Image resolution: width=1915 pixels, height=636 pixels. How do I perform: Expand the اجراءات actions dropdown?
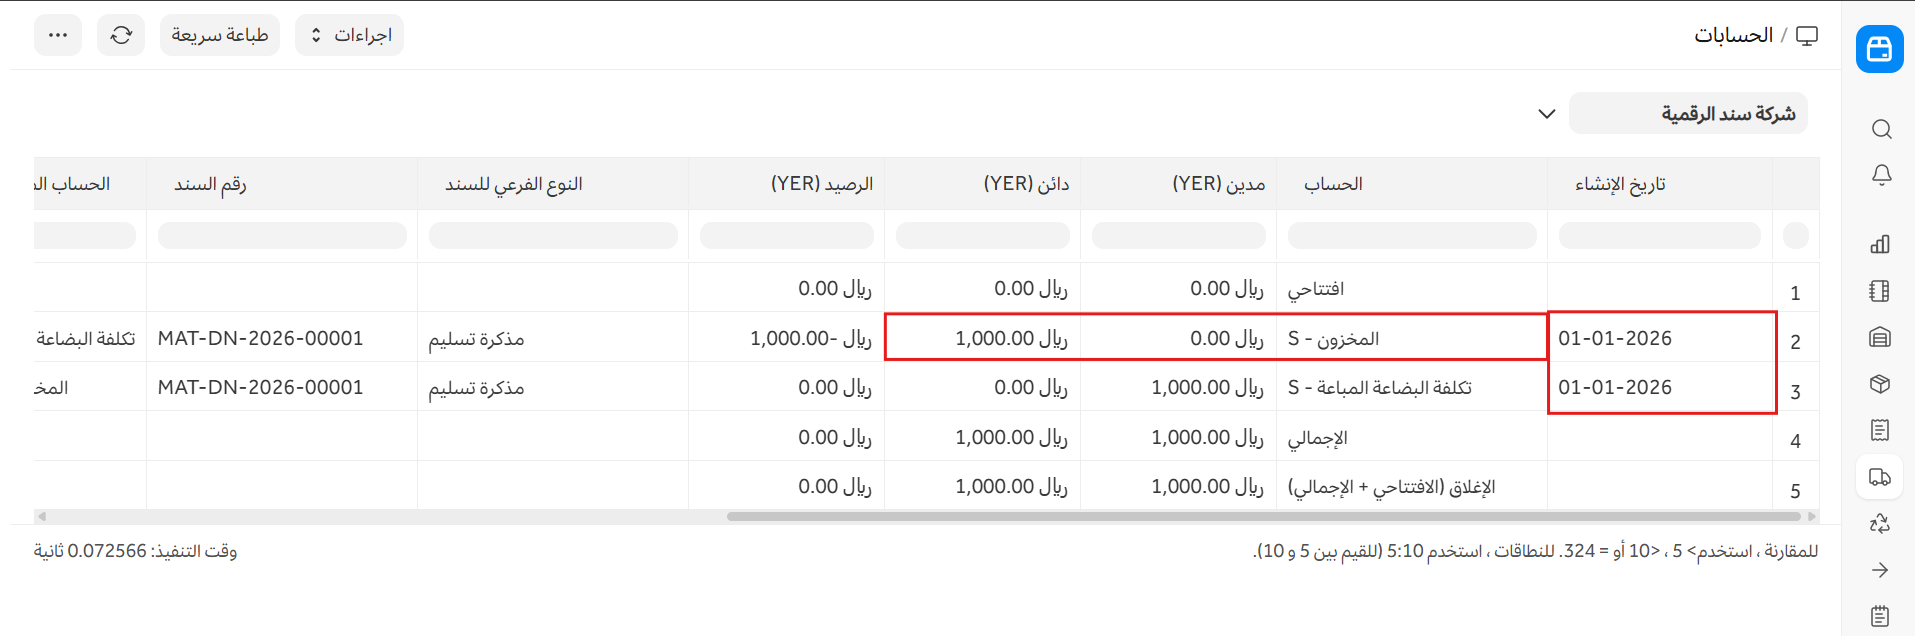[349, 35]
